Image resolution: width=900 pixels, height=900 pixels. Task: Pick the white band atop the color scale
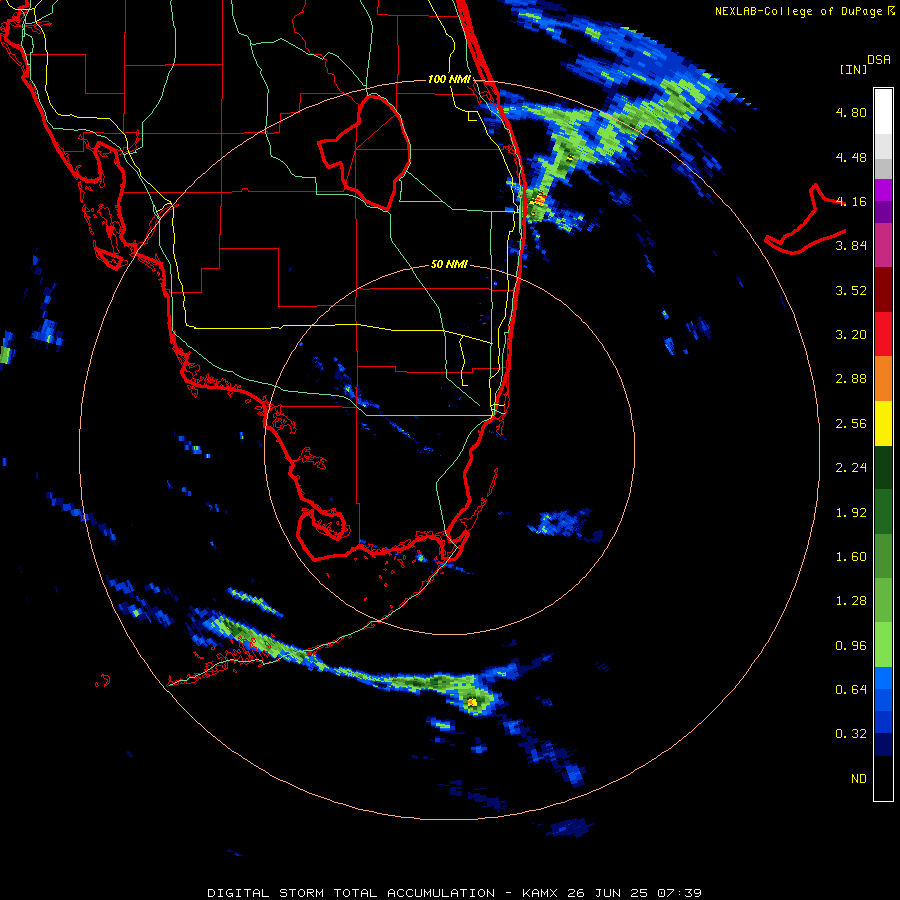tap(883, 111)
